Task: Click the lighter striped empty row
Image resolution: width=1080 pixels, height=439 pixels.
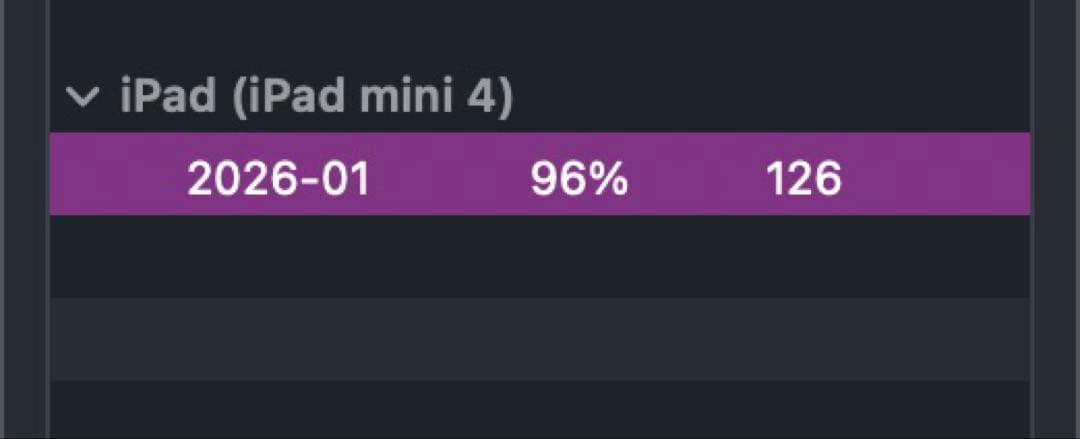Action: pos(540,338)
